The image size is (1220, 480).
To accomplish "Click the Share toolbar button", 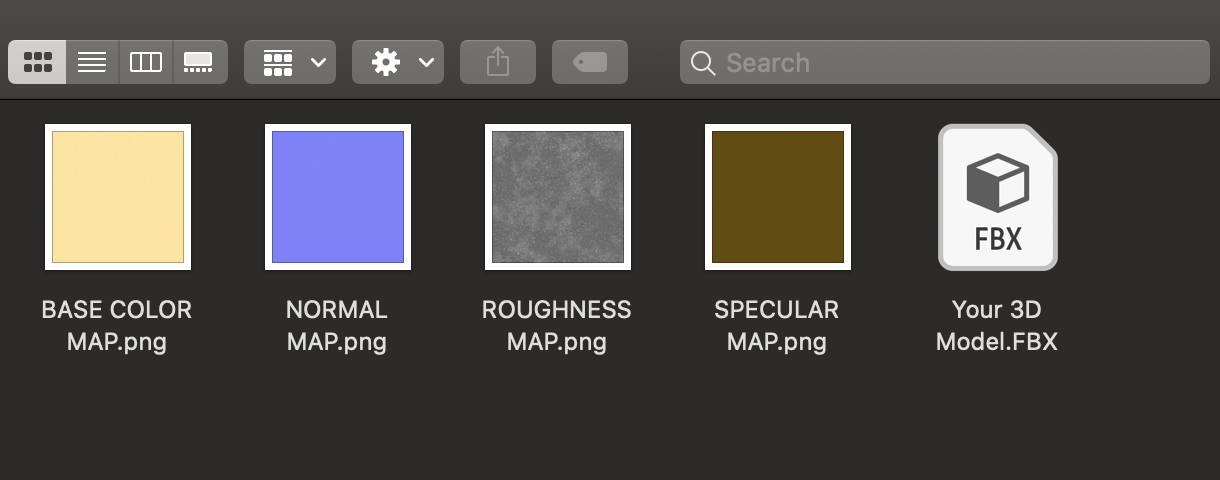I will point(498,62).
